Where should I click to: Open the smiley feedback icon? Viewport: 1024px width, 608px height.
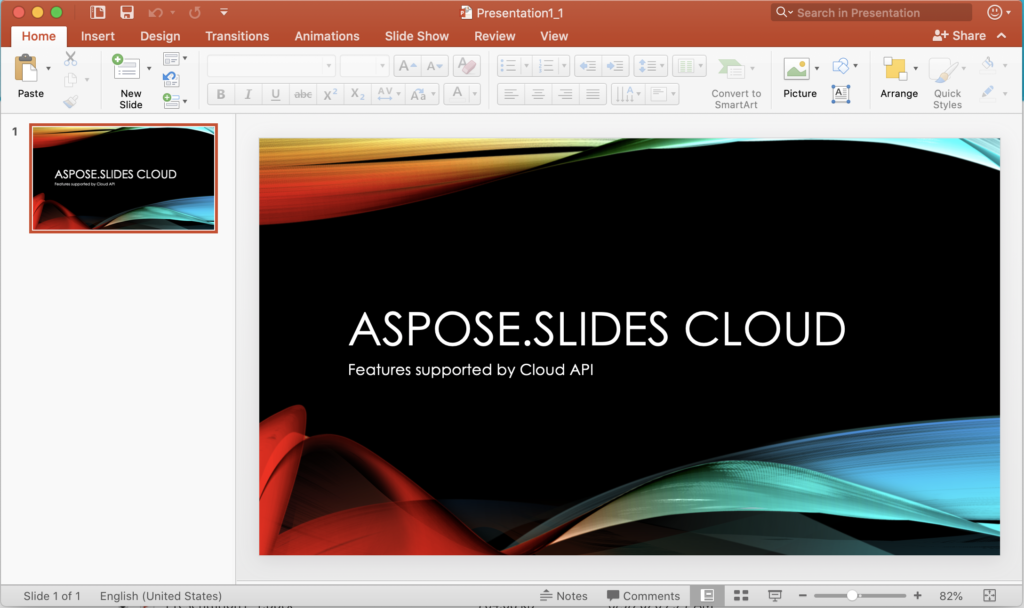click(x=994, y=12)
